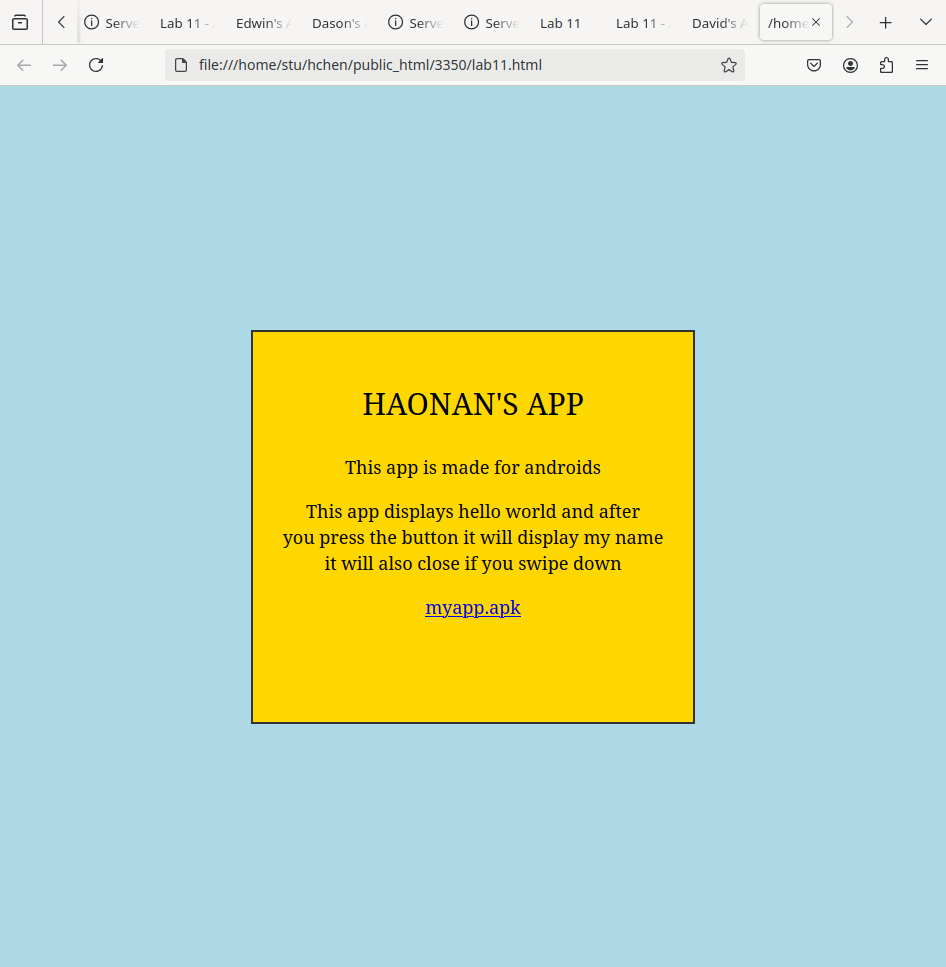The height and width of the screenshot is (967, 946).
Task: Switch to the Edwin's tab
Action: pyautogui.click(x=263, y=23)
